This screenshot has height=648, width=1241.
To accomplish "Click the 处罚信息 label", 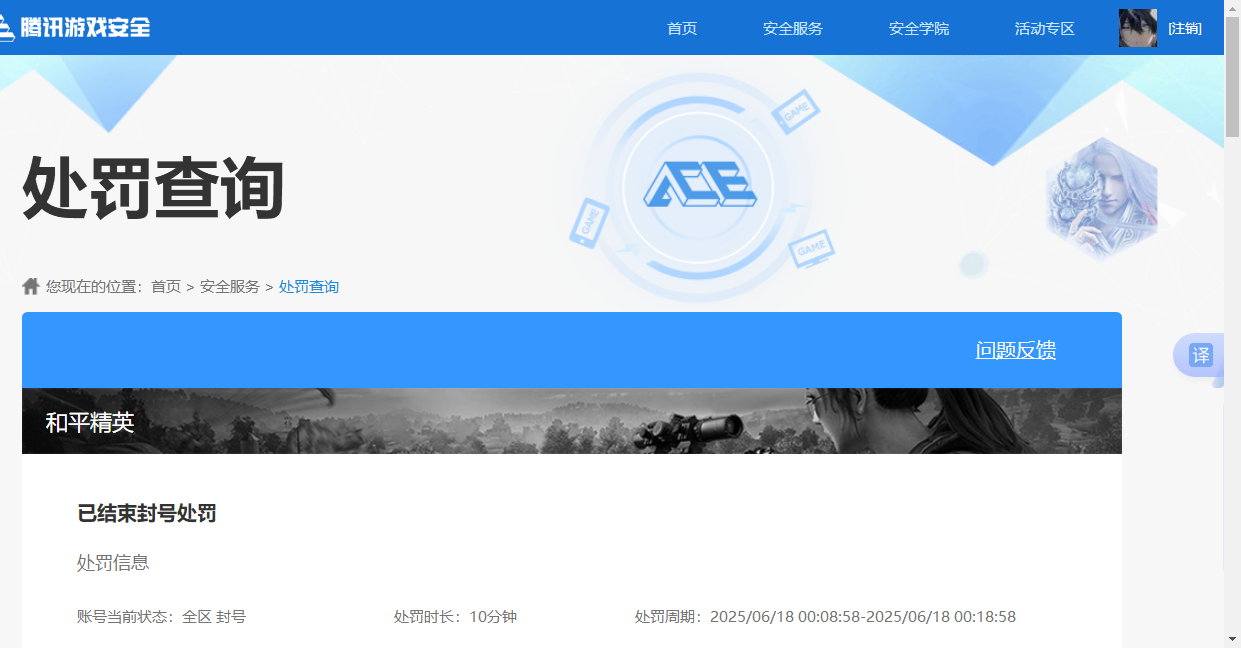I will point(113,563).
